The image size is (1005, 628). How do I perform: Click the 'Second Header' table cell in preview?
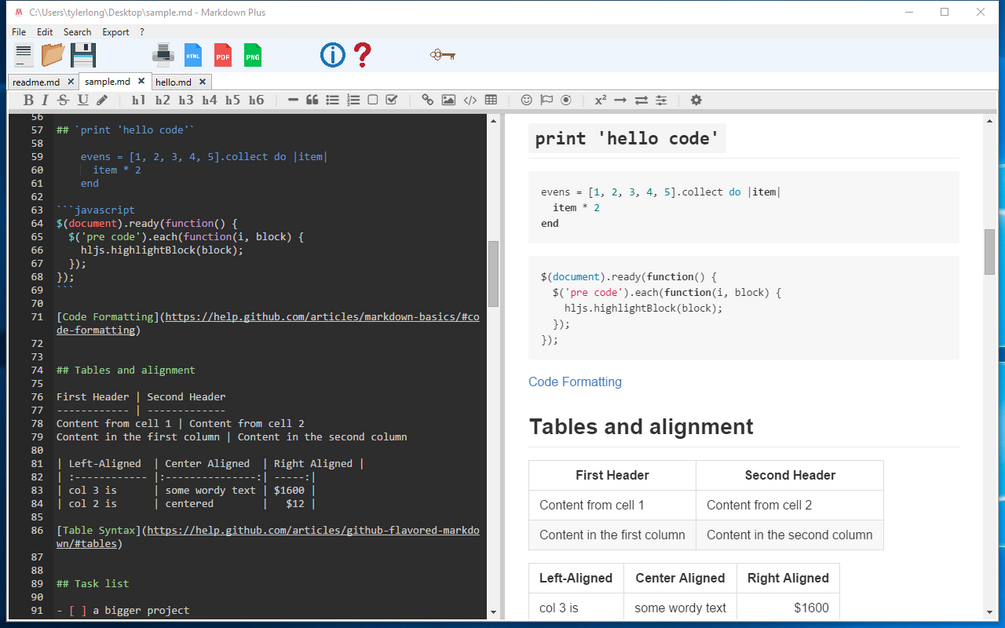point(790,475)
